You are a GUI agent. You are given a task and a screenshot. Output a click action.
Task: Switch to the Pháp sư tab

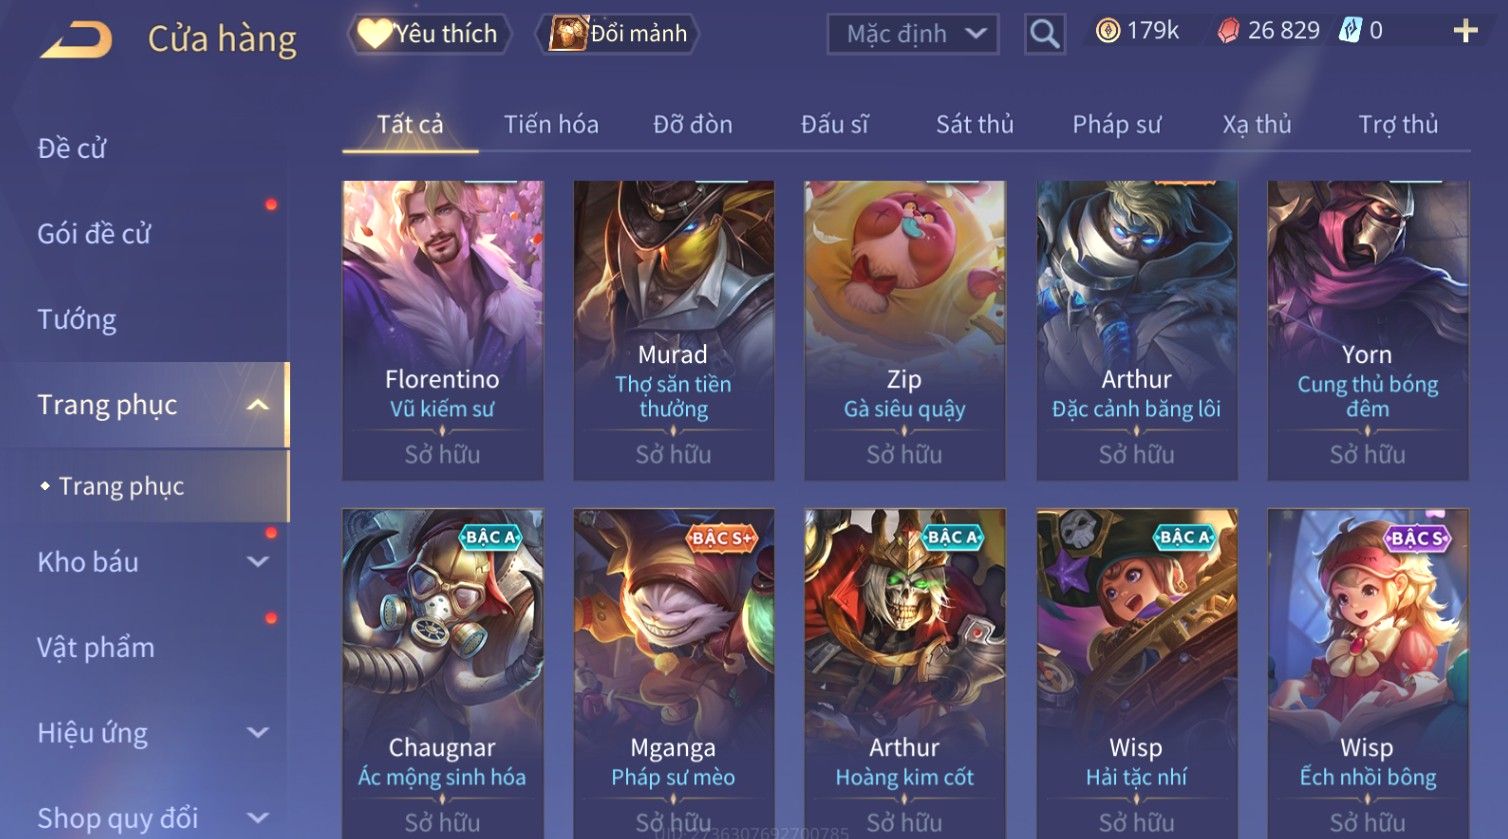1117,125
